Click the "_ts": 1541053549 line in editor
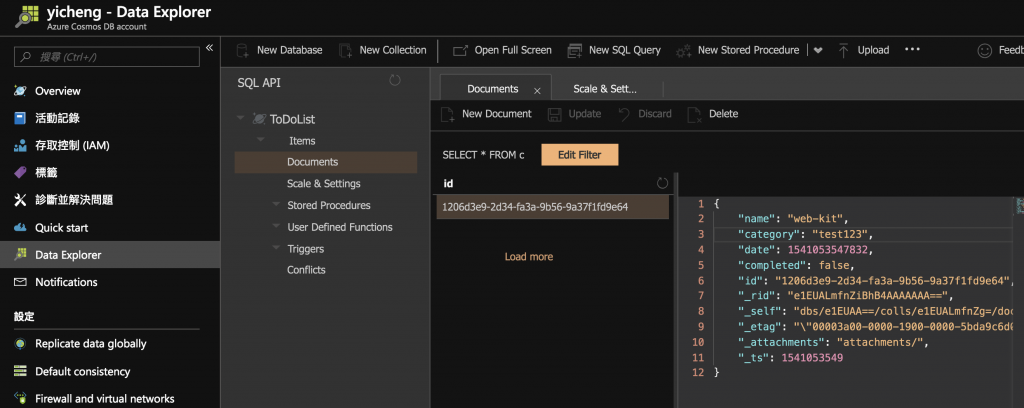Image resolution: width=1024 pixels, height=408 pixels. coord(790,358)
